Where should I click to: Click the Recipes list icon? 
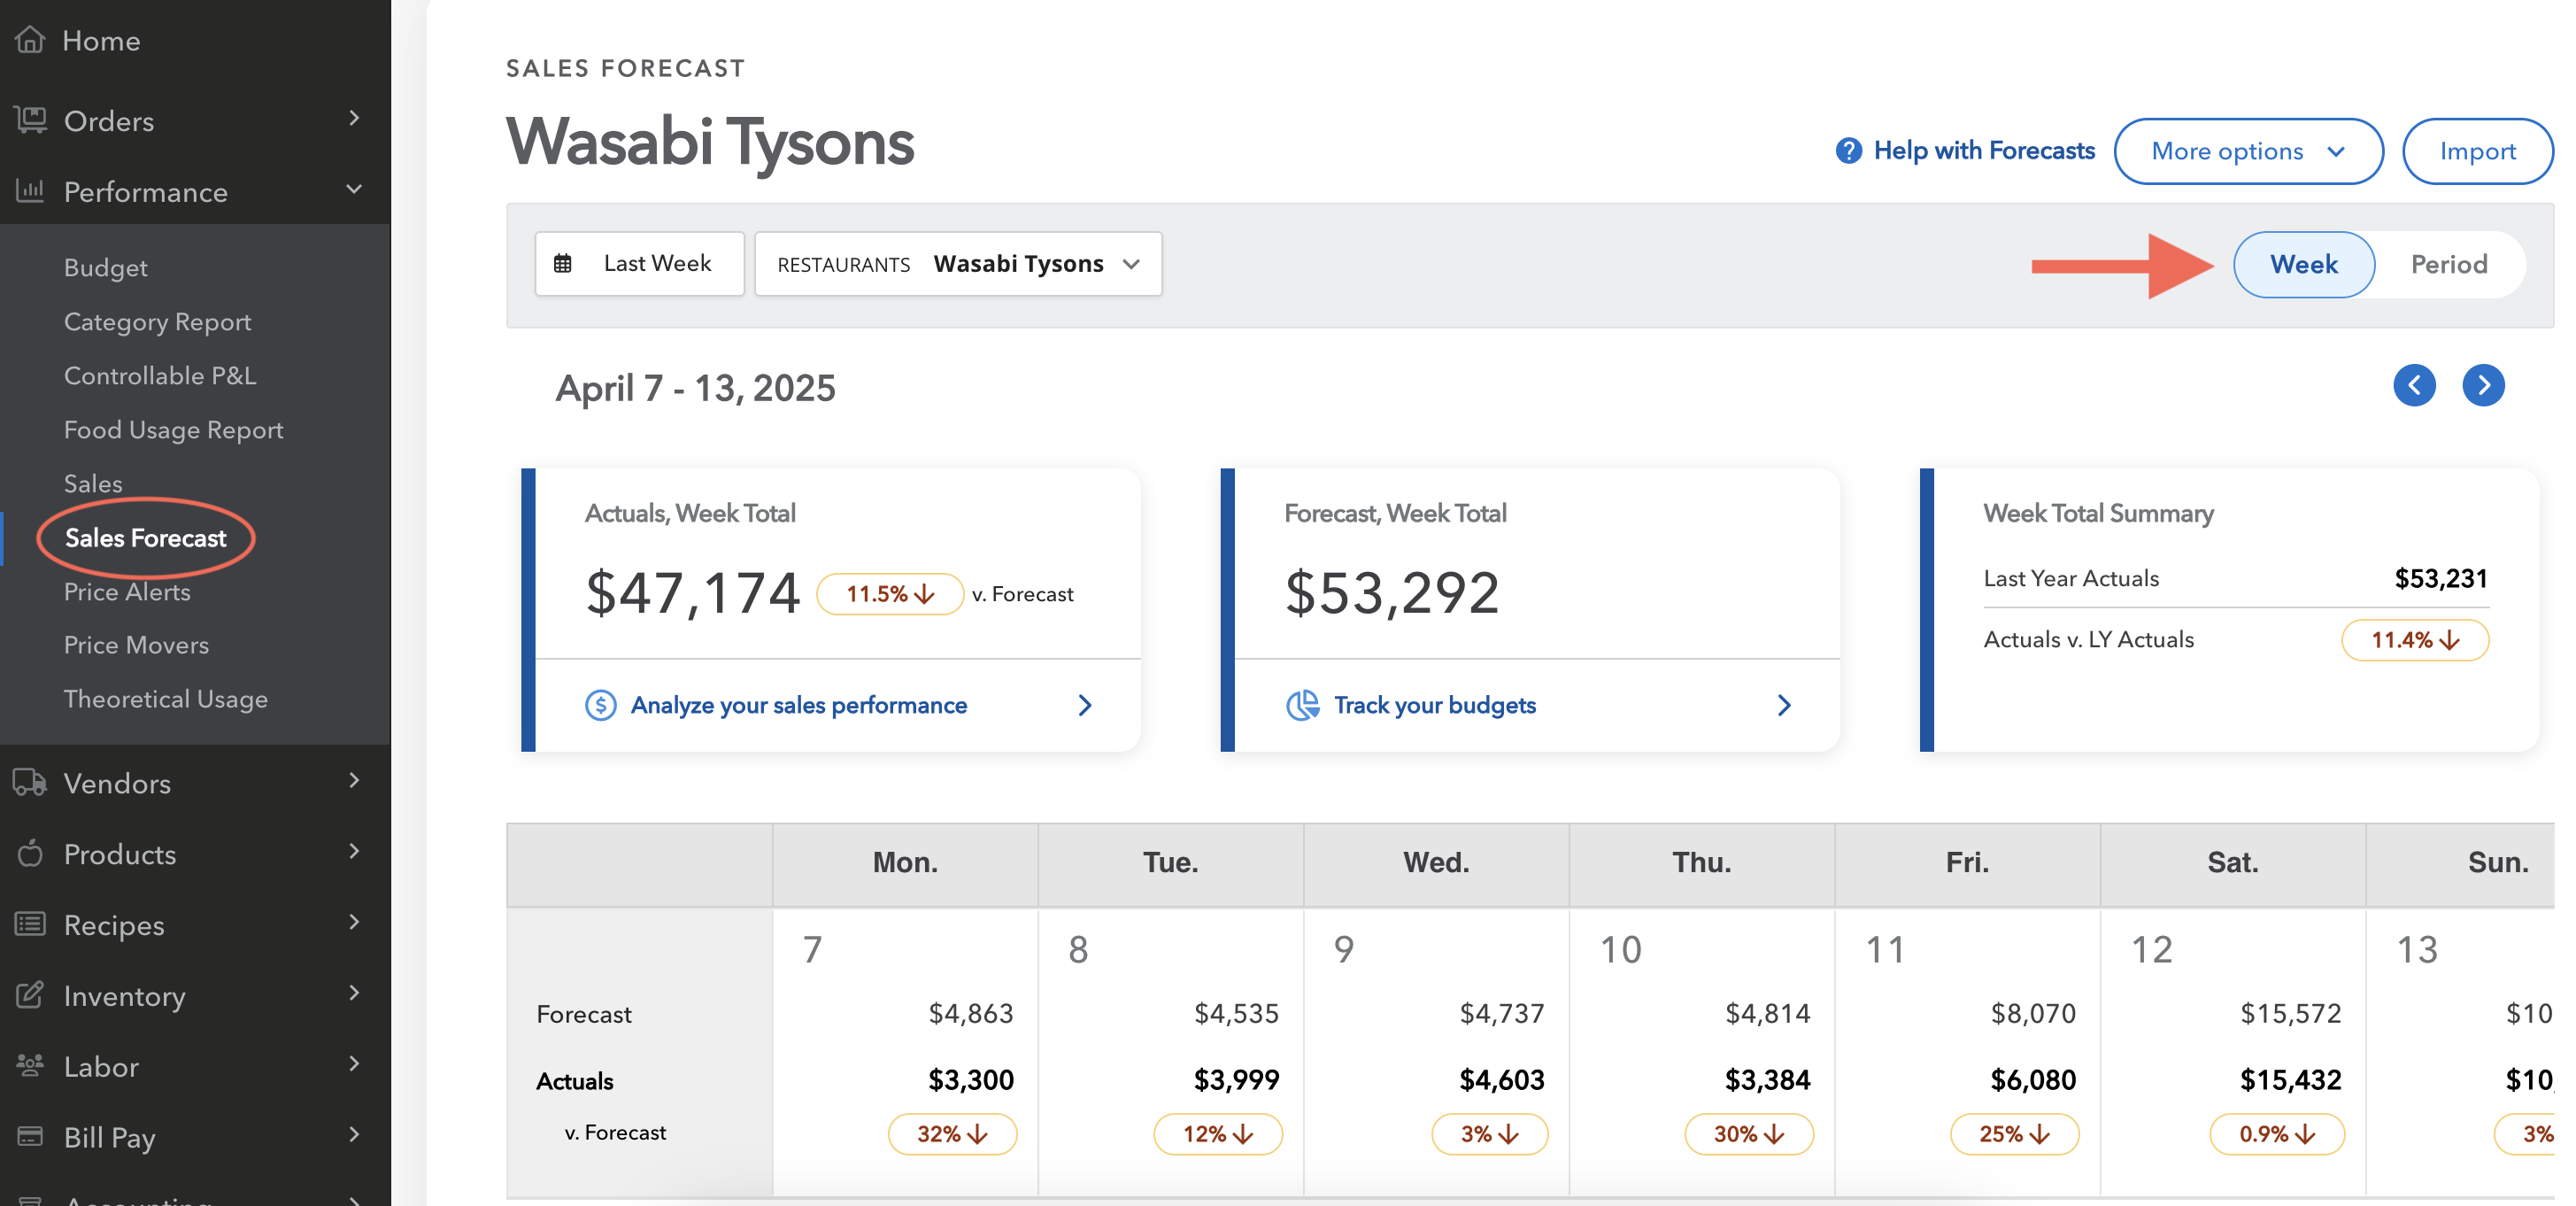coord(30,924)
